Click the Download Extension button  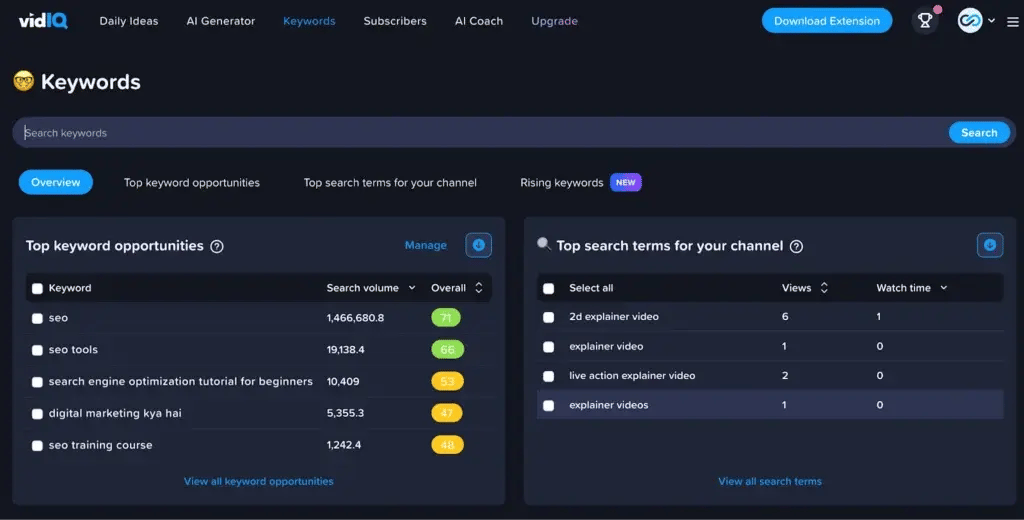click(x=826, y=21)
